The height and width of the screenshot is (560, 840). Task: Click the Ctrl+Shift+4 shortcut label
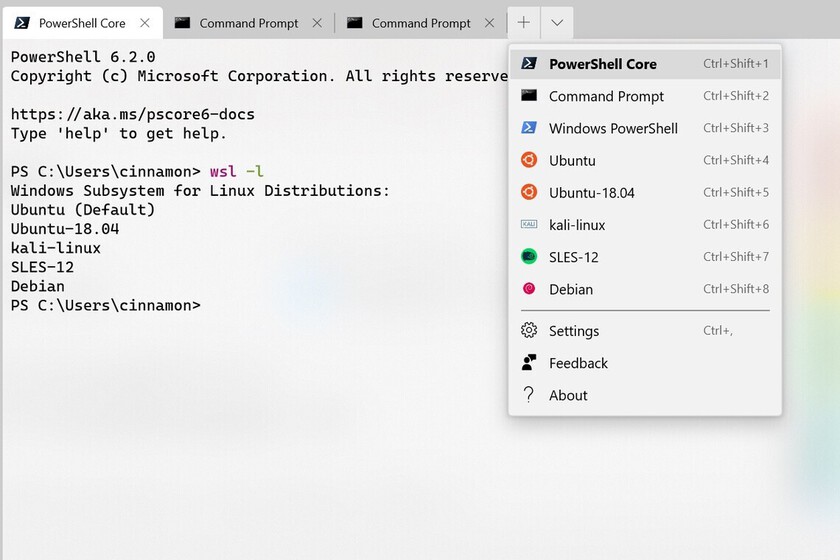pyautogui.click(x=736, y=160)
